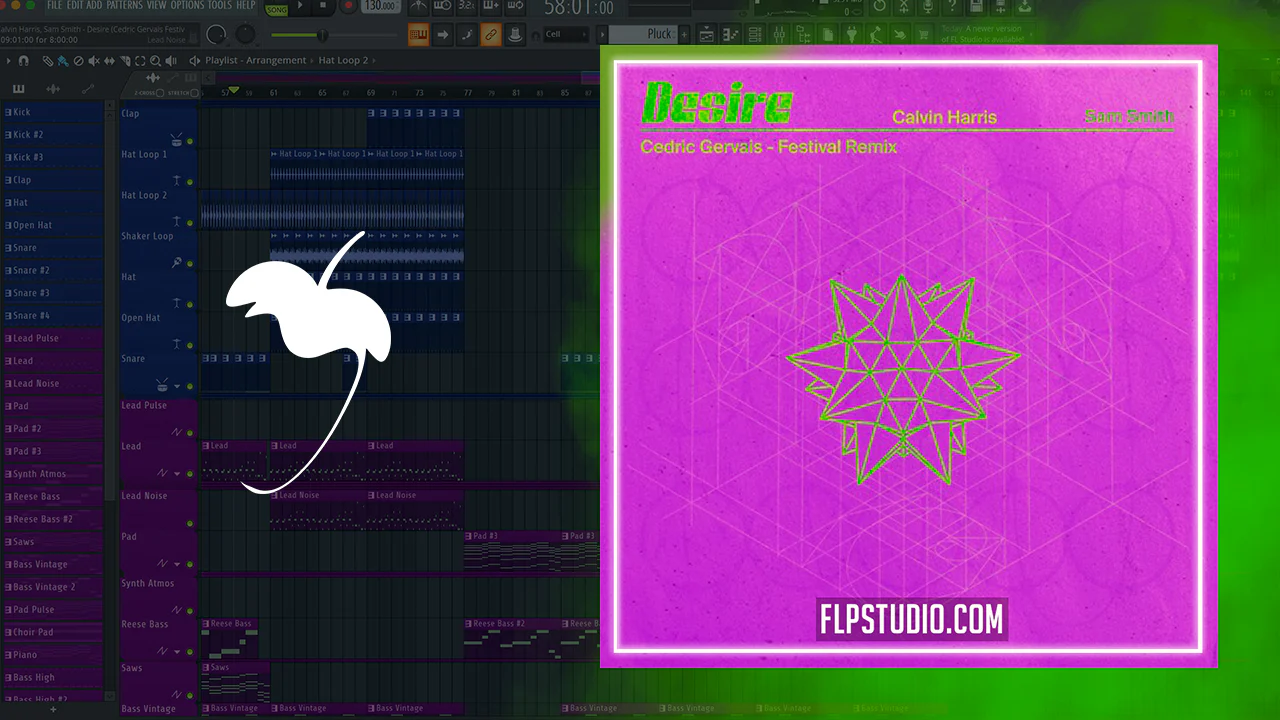Click the second knob left of the slider
The width and height of the screenshot is (1280, 720).
click(x=215, y=35)
